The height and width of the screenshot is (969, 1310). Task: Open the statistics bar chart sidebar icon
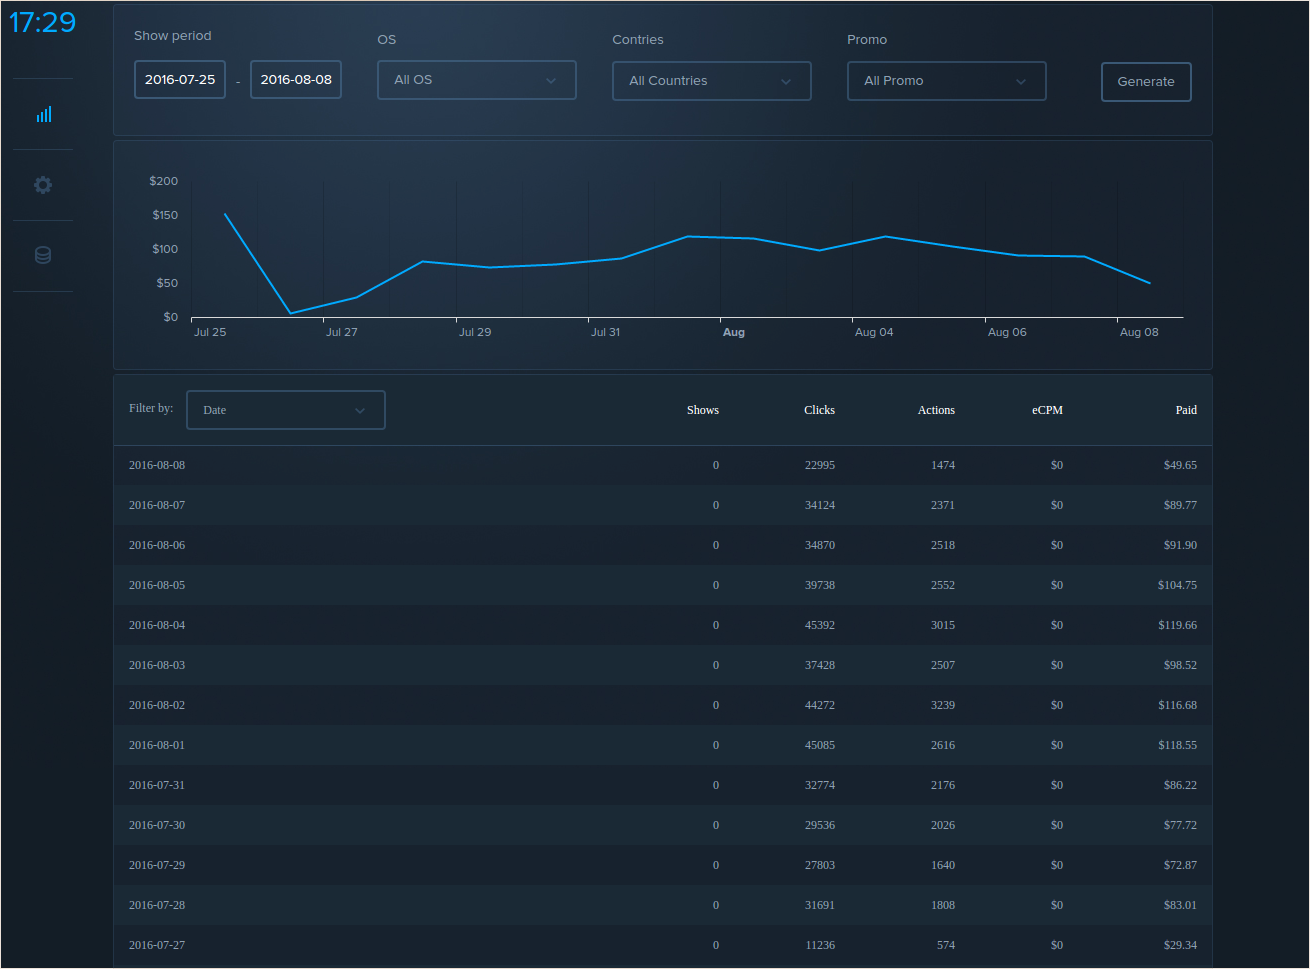tap(43, 114)
